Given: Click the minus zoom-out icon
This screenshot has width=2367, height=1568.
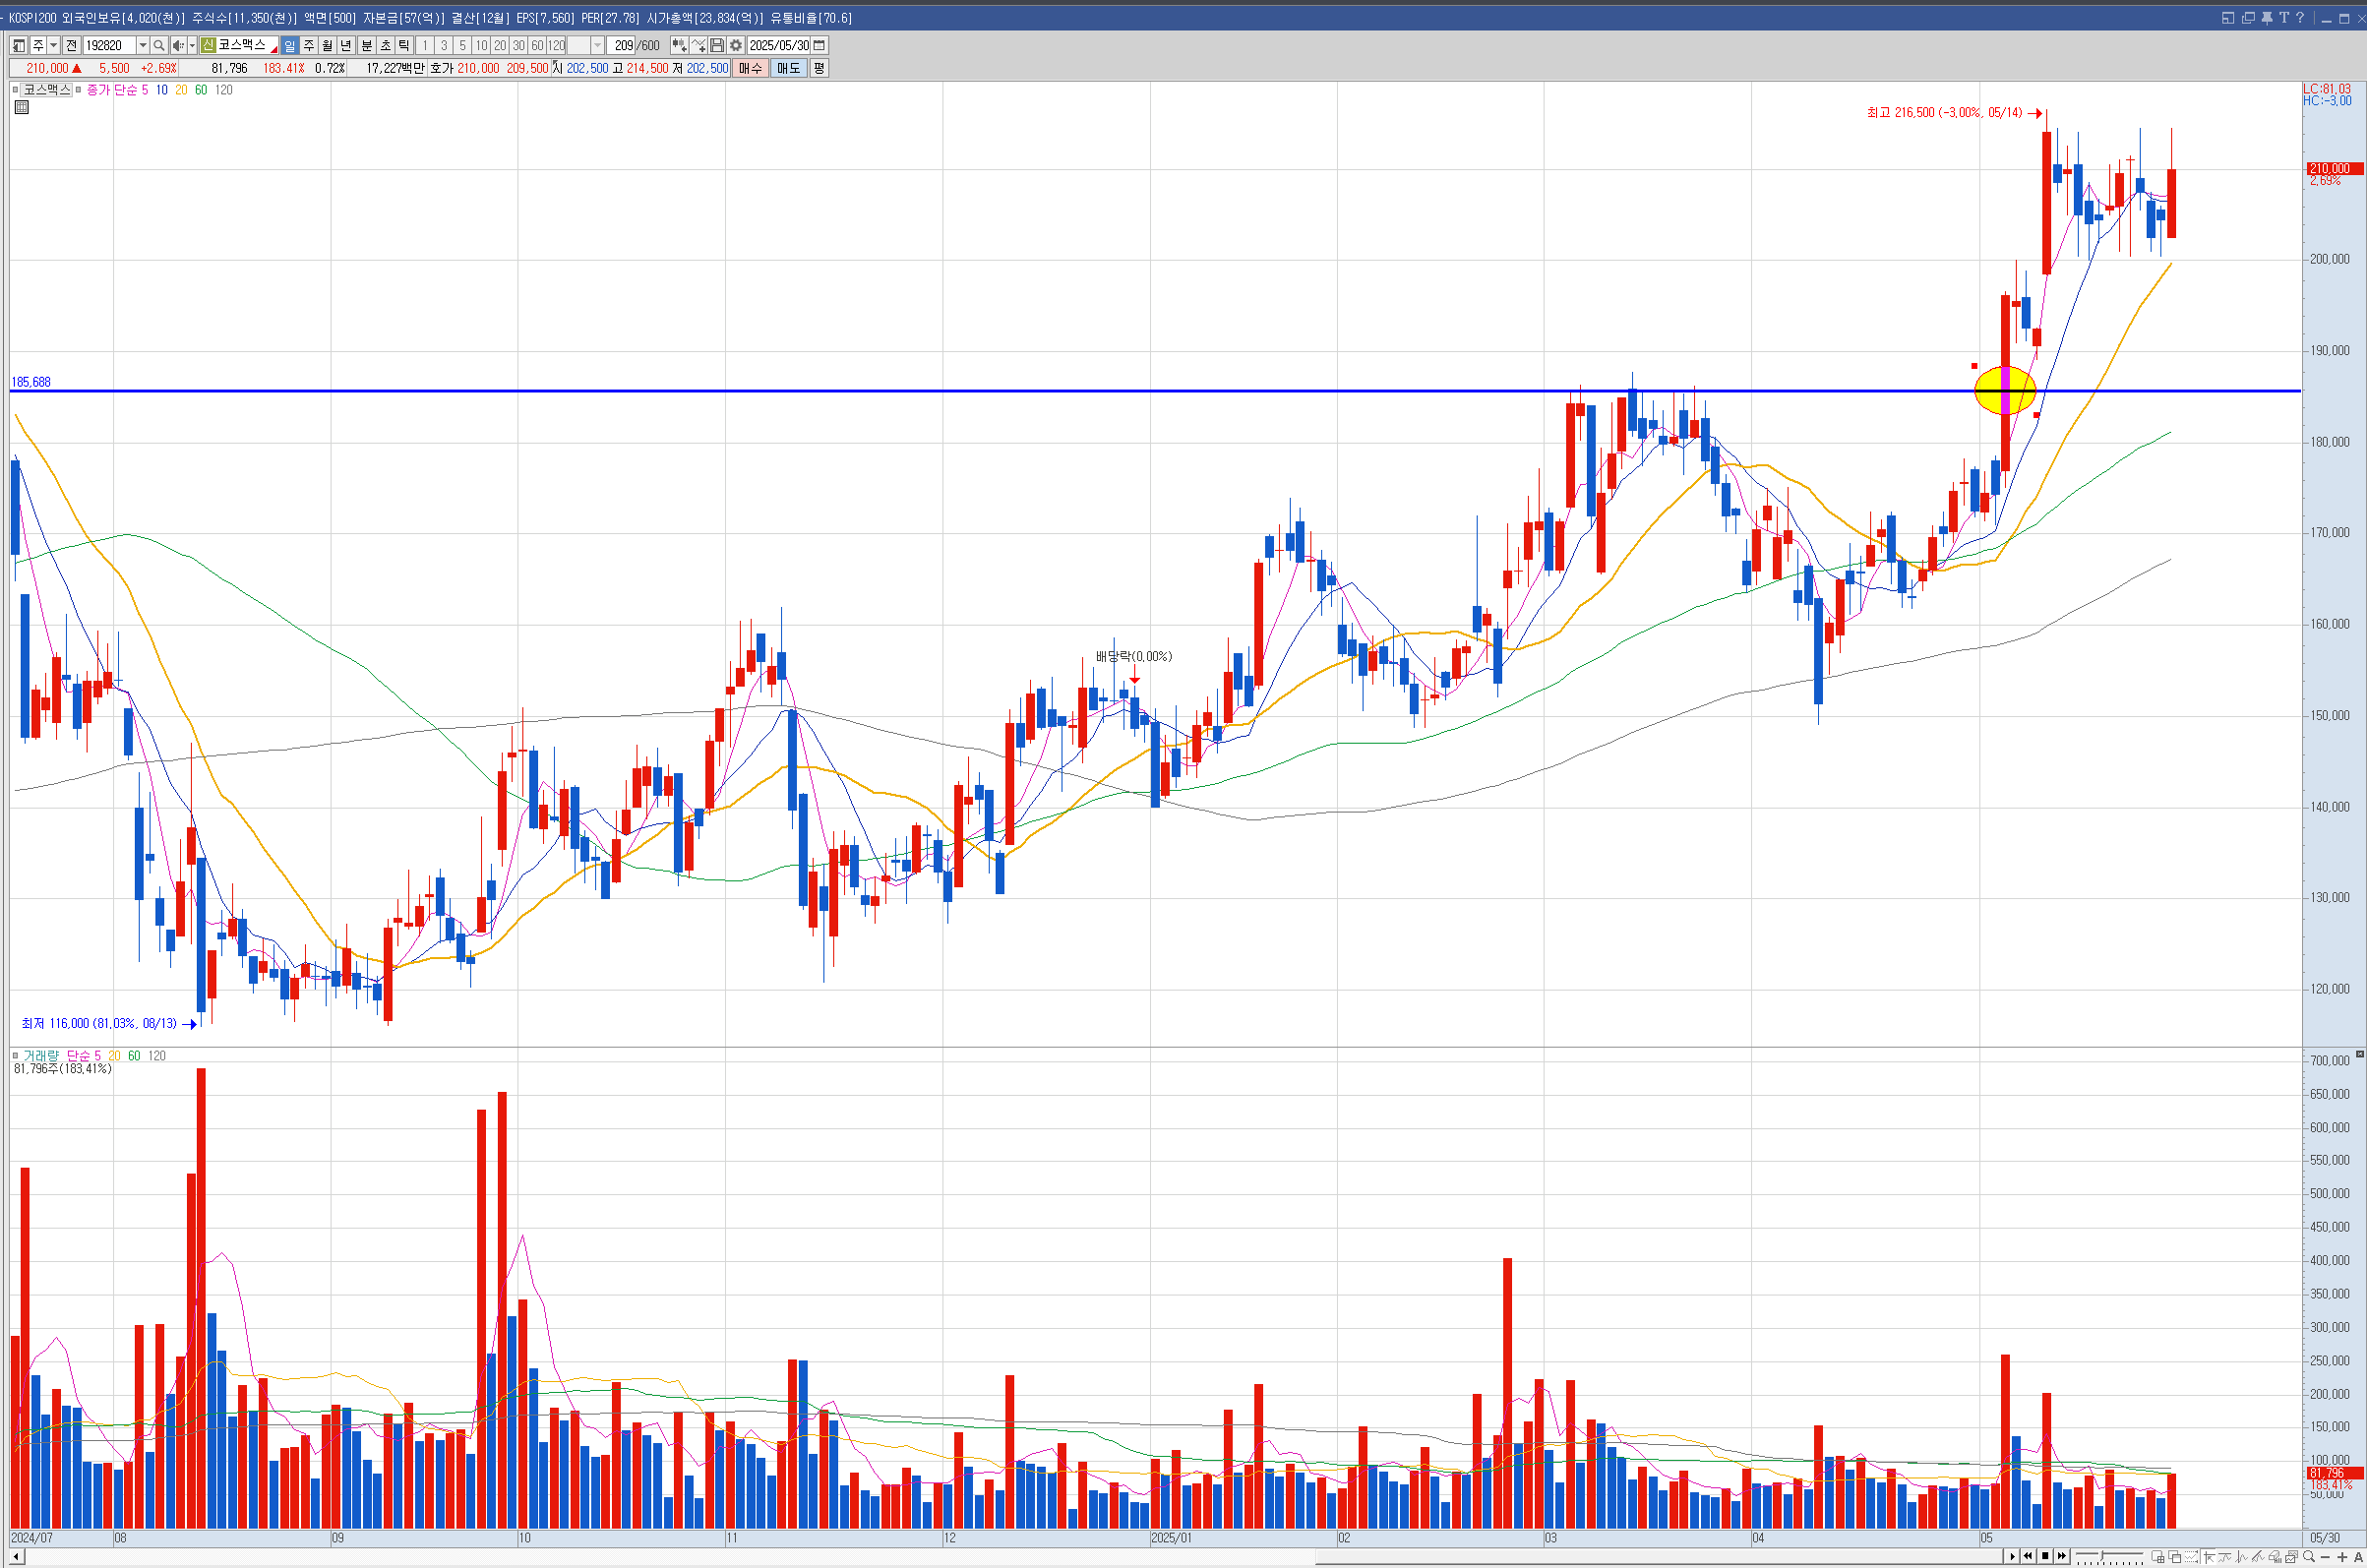Looking at the screenshot, I should (x=2325, y=1557).
